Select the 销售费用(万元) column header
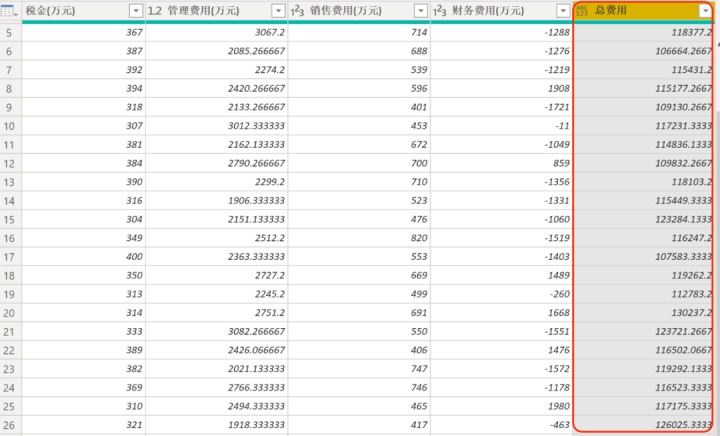This screenshot has height=436, width=720. [359, 11]
